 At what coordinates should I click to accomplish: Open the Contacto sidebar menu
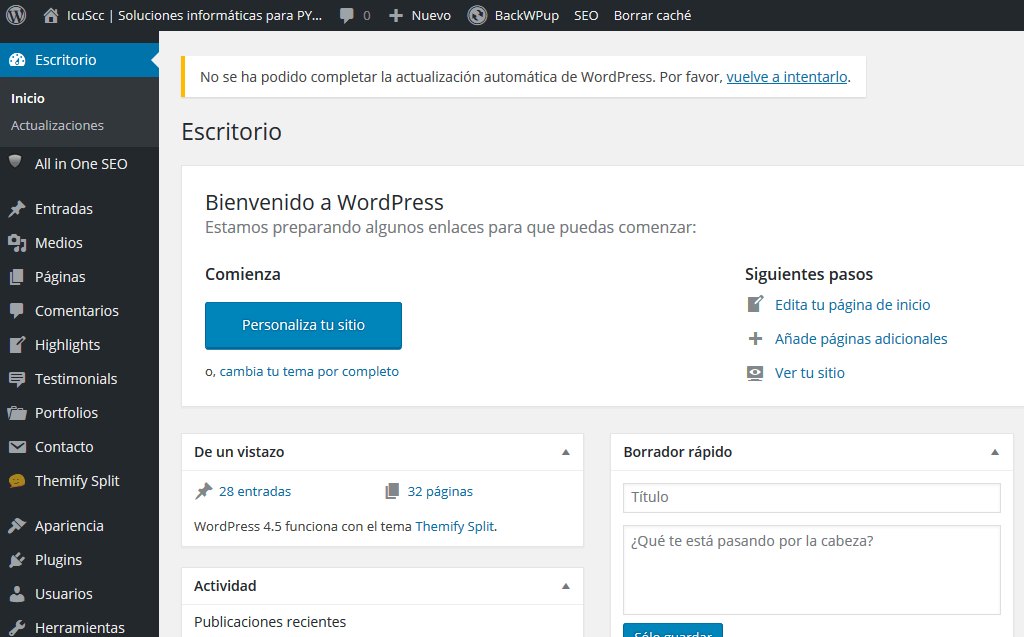click(x=80, y=447)
